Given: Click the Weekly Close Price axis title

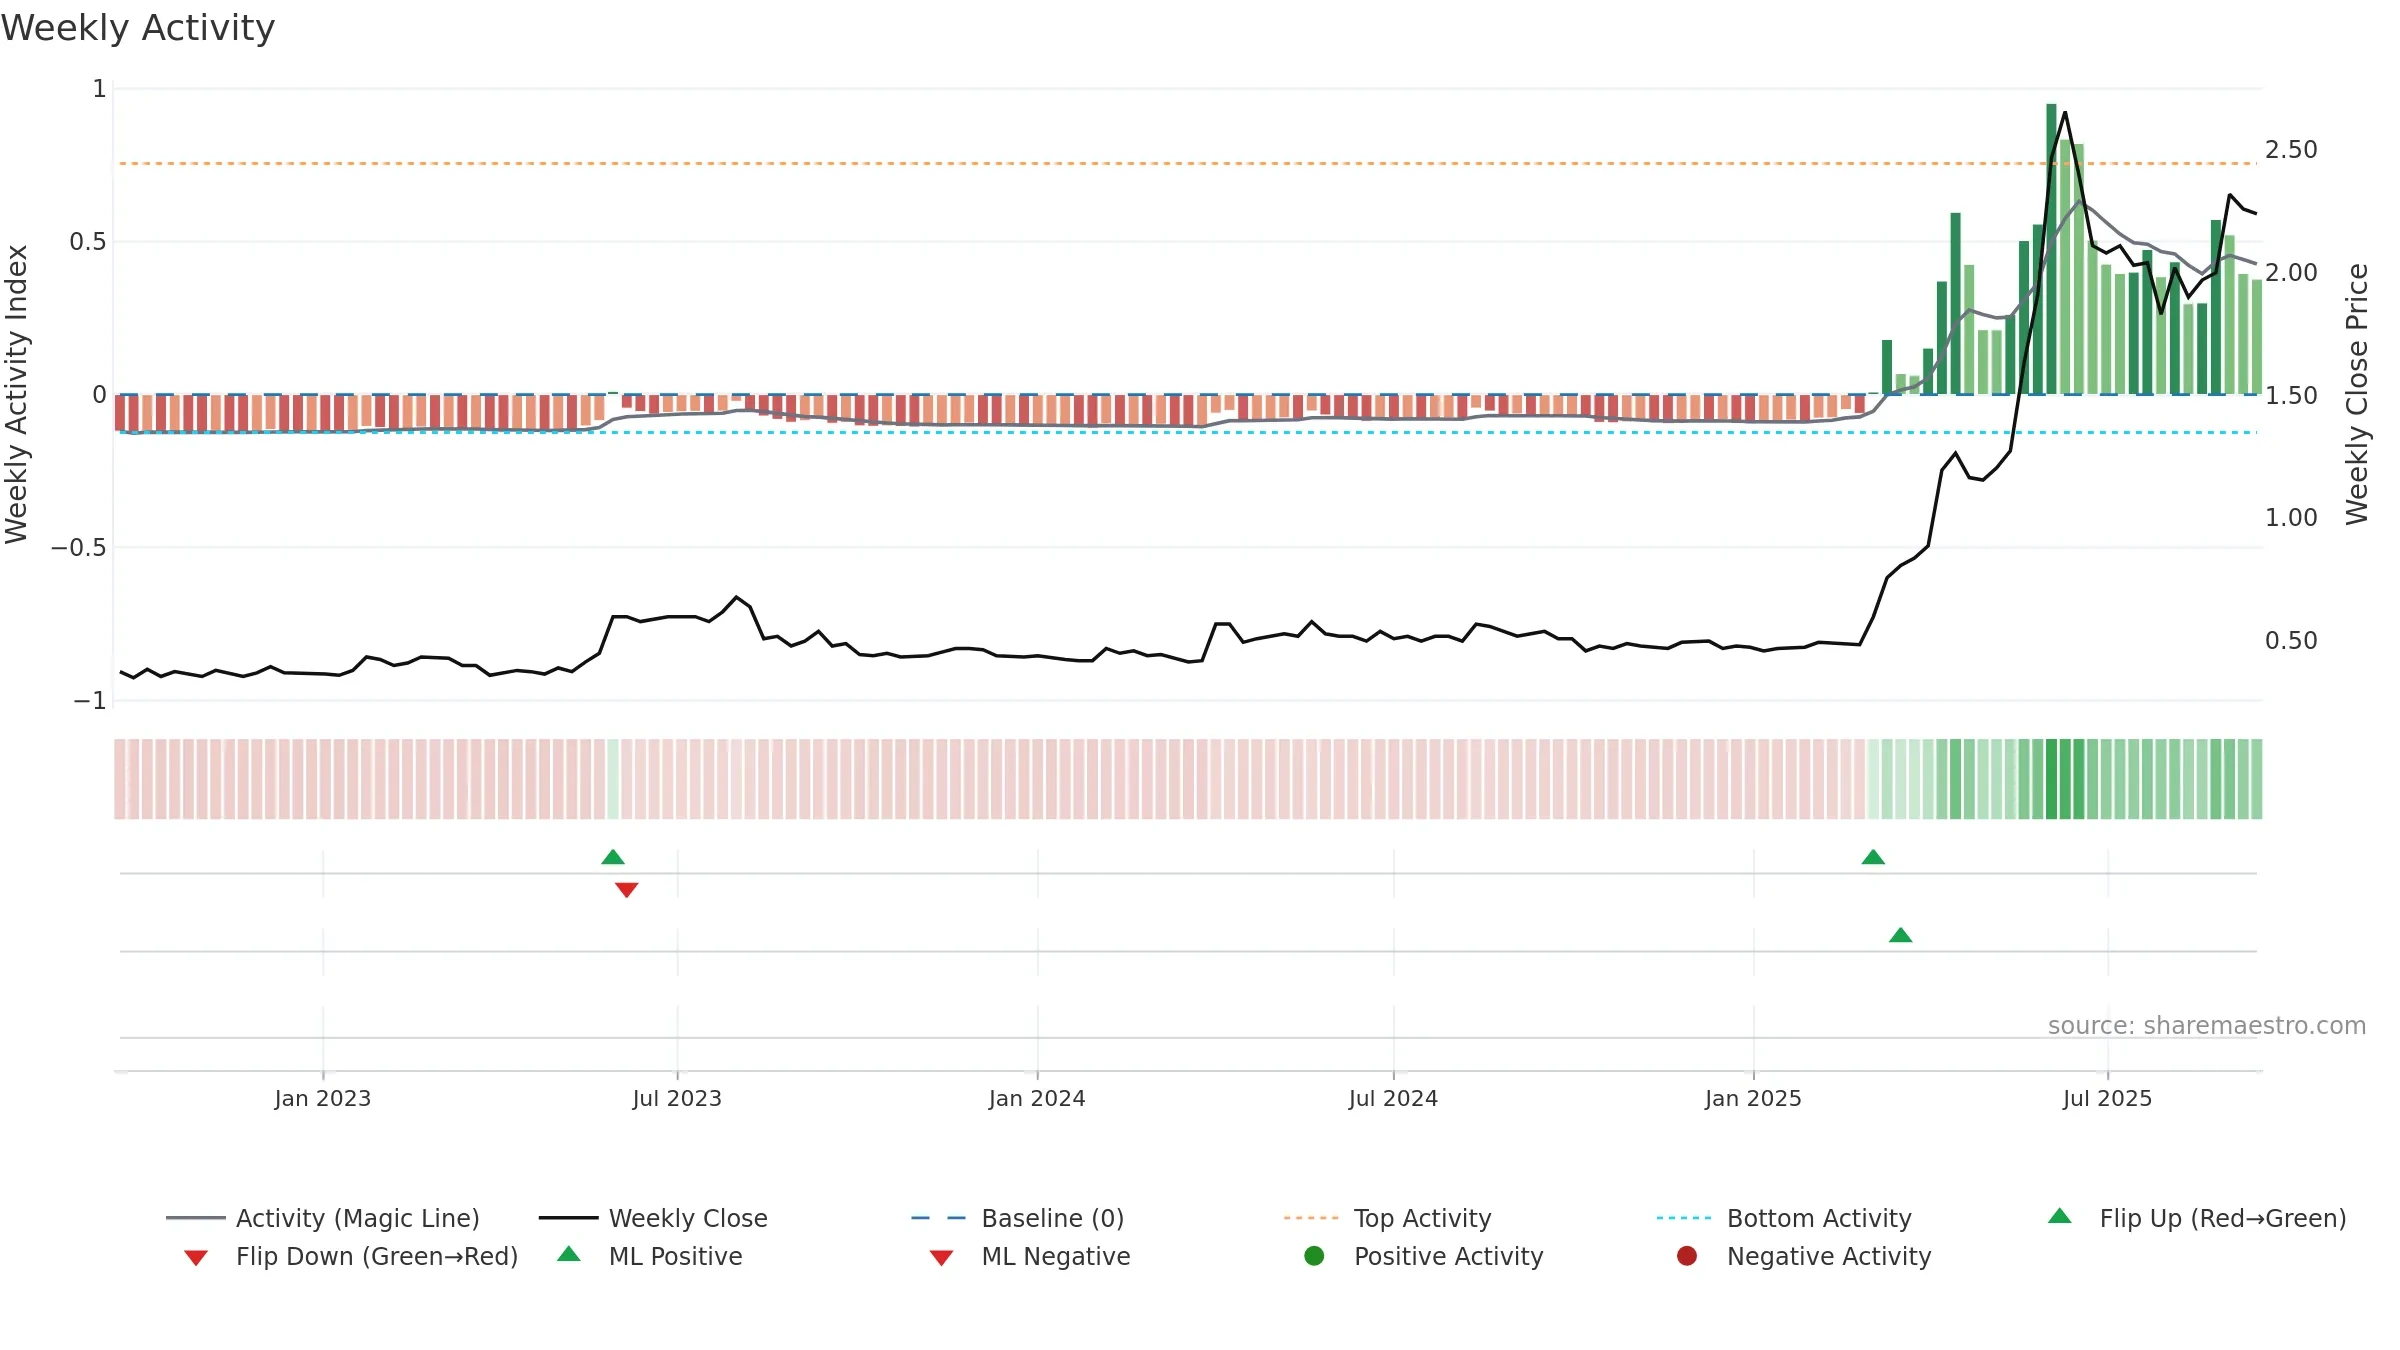Looking at the screenshot, I should (2357, 394).
